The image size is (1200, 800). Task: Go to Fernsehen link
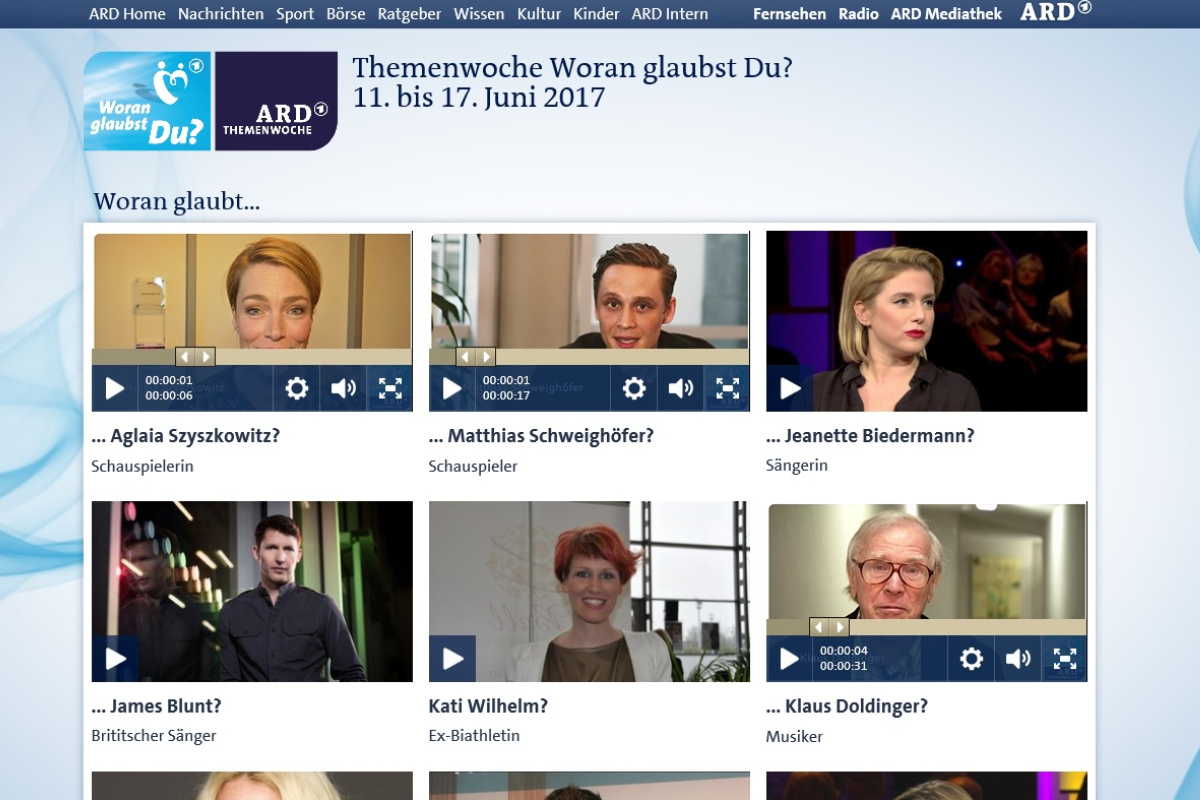pyautogui.click(x=790, y=14)
